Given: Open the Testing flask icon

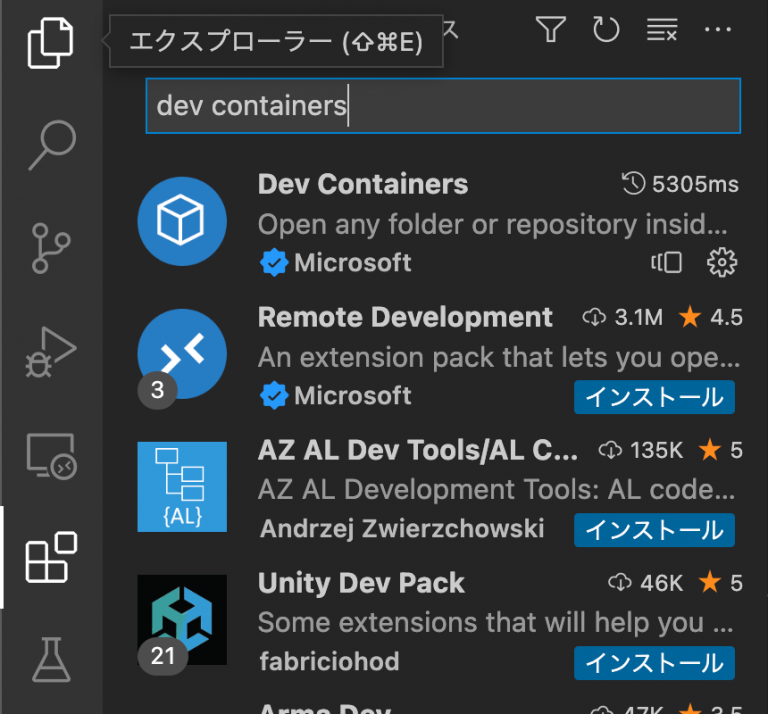Looking at the screenshot, I should 51,660.
